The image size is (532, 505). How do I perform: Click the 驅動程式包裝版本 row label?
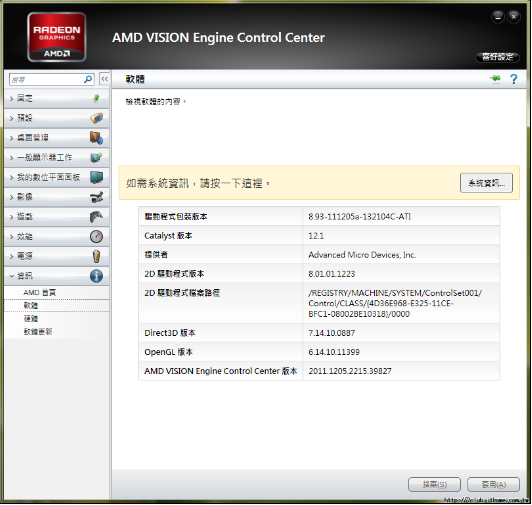(x=176, y=217)
